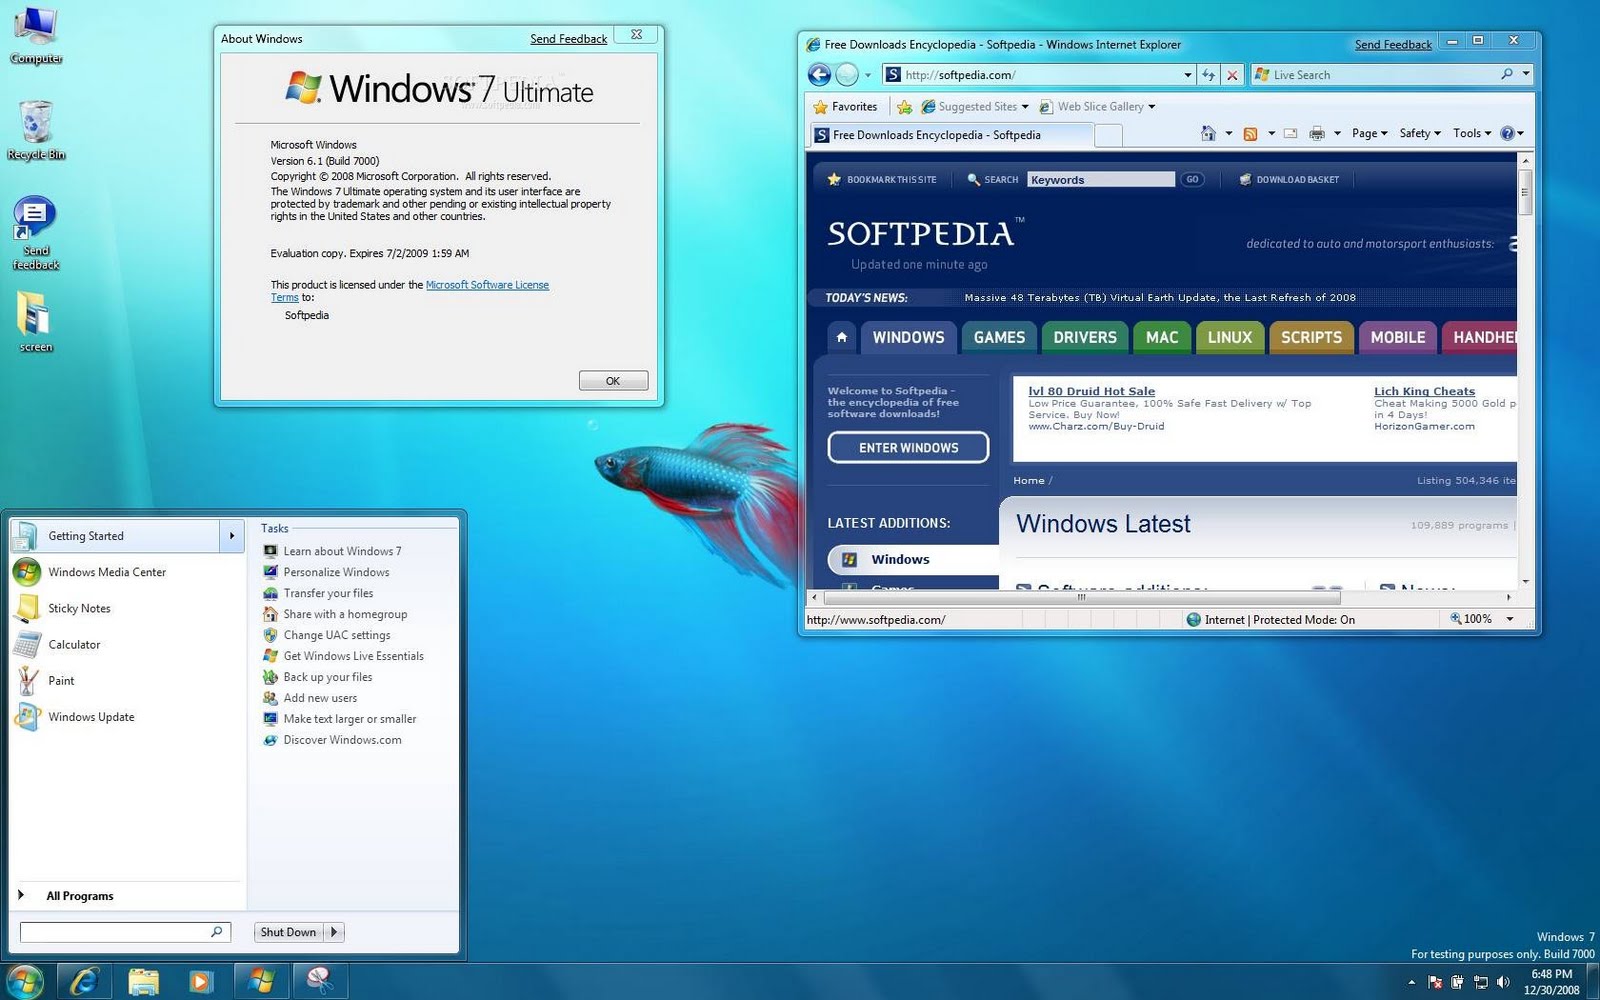Image resolution: width=1600 pixels, height=1000 pixels.
Task: Show hidden icons with the tray chevron
Action: [1411, 982]
